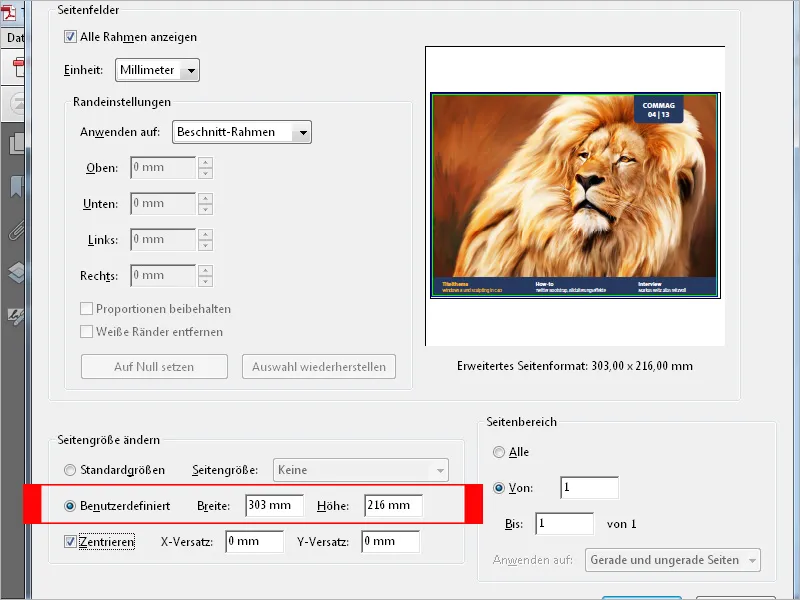Click the Acrobat PDF title bar icon

point(9,13)
